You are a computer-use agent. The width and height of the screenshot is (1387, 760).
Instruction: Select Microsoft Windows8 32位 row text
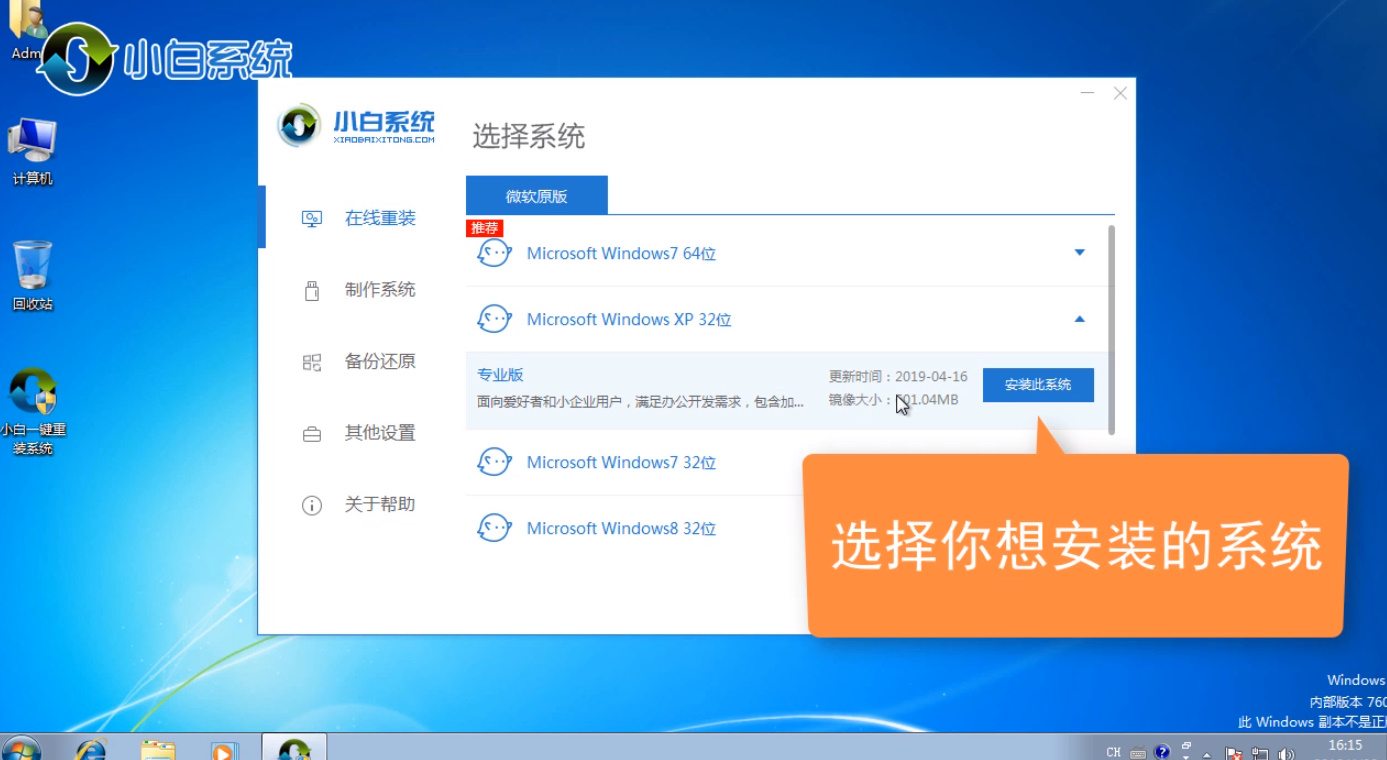(x=621, y=529)
